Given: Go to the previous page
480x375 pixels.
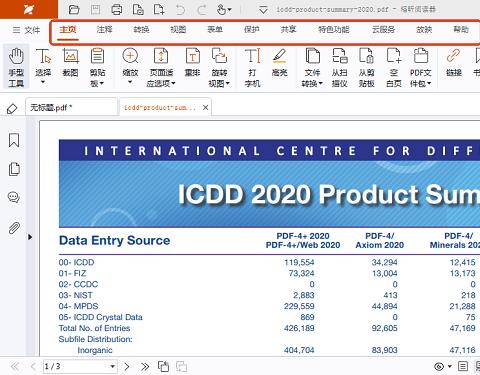Looking at the screenshot, I should click(x=33, y=367).
